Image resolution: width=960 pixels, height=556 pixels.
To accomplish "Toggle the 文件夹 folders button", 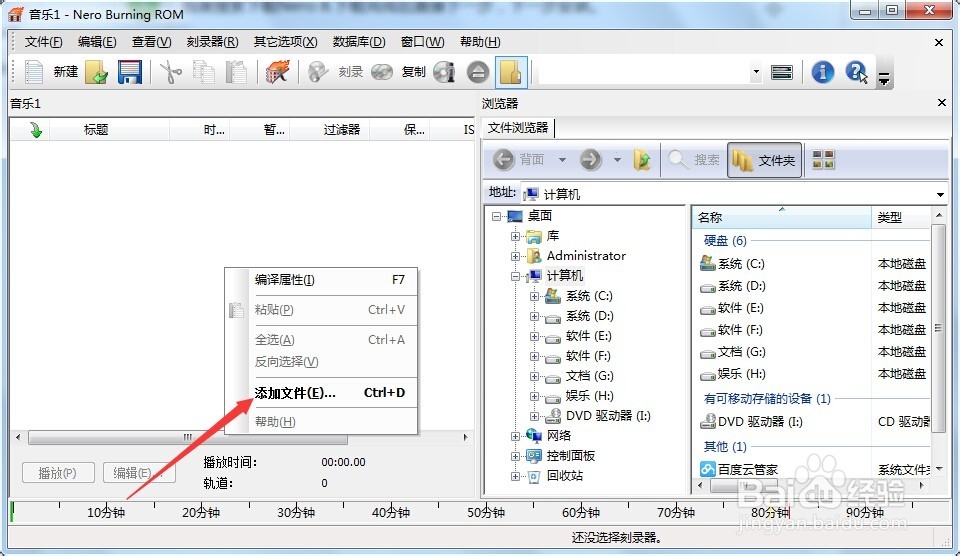I will [x=764, y=160].
